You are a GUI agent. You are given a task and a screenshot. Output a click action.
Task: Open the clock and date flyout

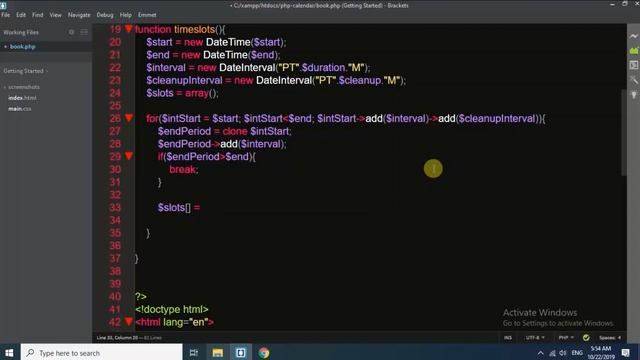click(601, 353)
